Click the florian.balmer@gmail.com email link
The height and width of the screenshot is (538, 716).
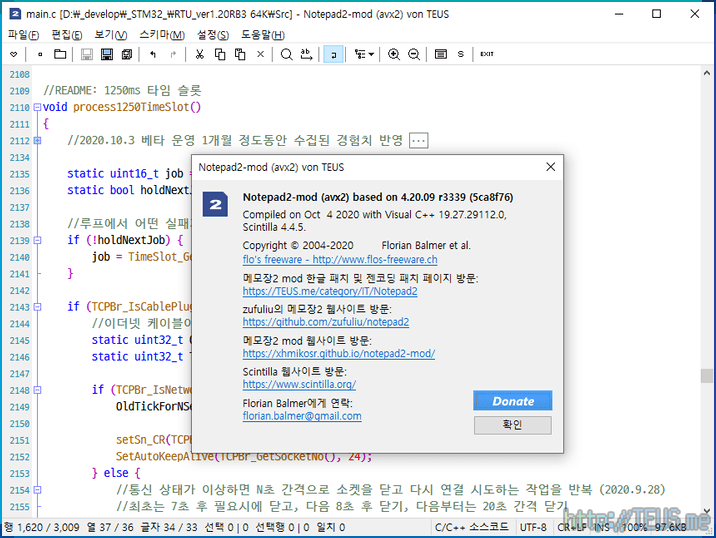pos(302,416)
